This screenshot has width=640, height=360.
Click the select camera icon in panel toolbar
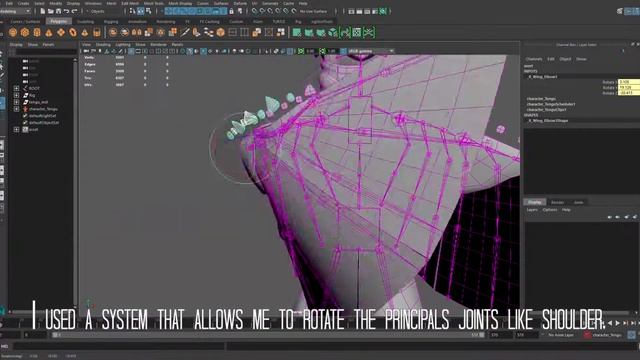(x=86, y=51)
